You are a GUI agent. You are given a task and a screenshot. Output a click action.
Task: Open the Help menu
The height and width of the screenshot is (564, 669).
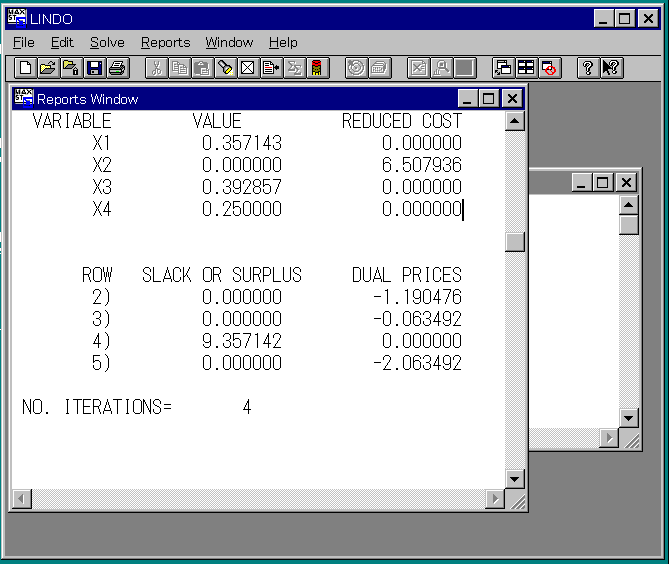click(283, 42)
